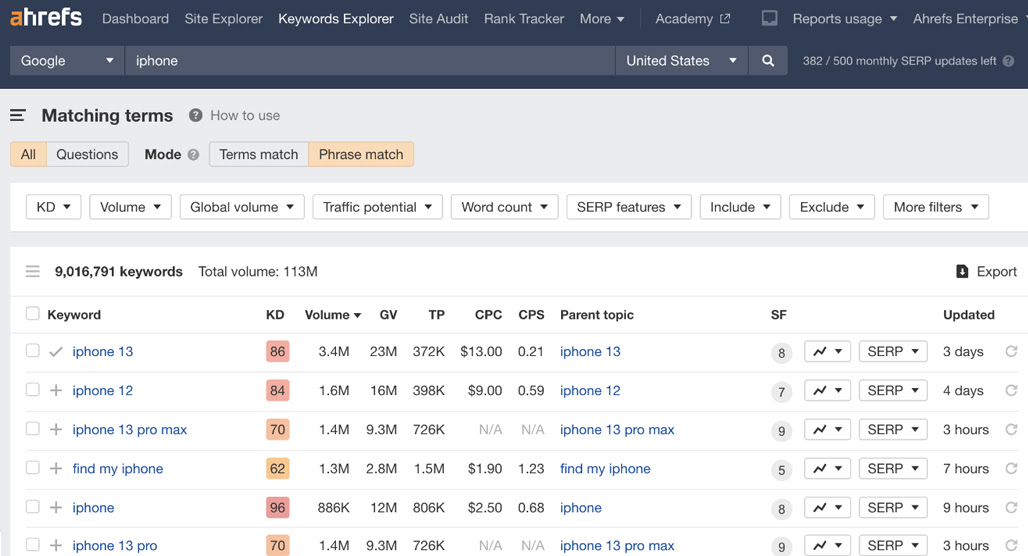Expand the Volume filter dropdown
Screen dimensions: 1028x556
(x=130, y=207)
